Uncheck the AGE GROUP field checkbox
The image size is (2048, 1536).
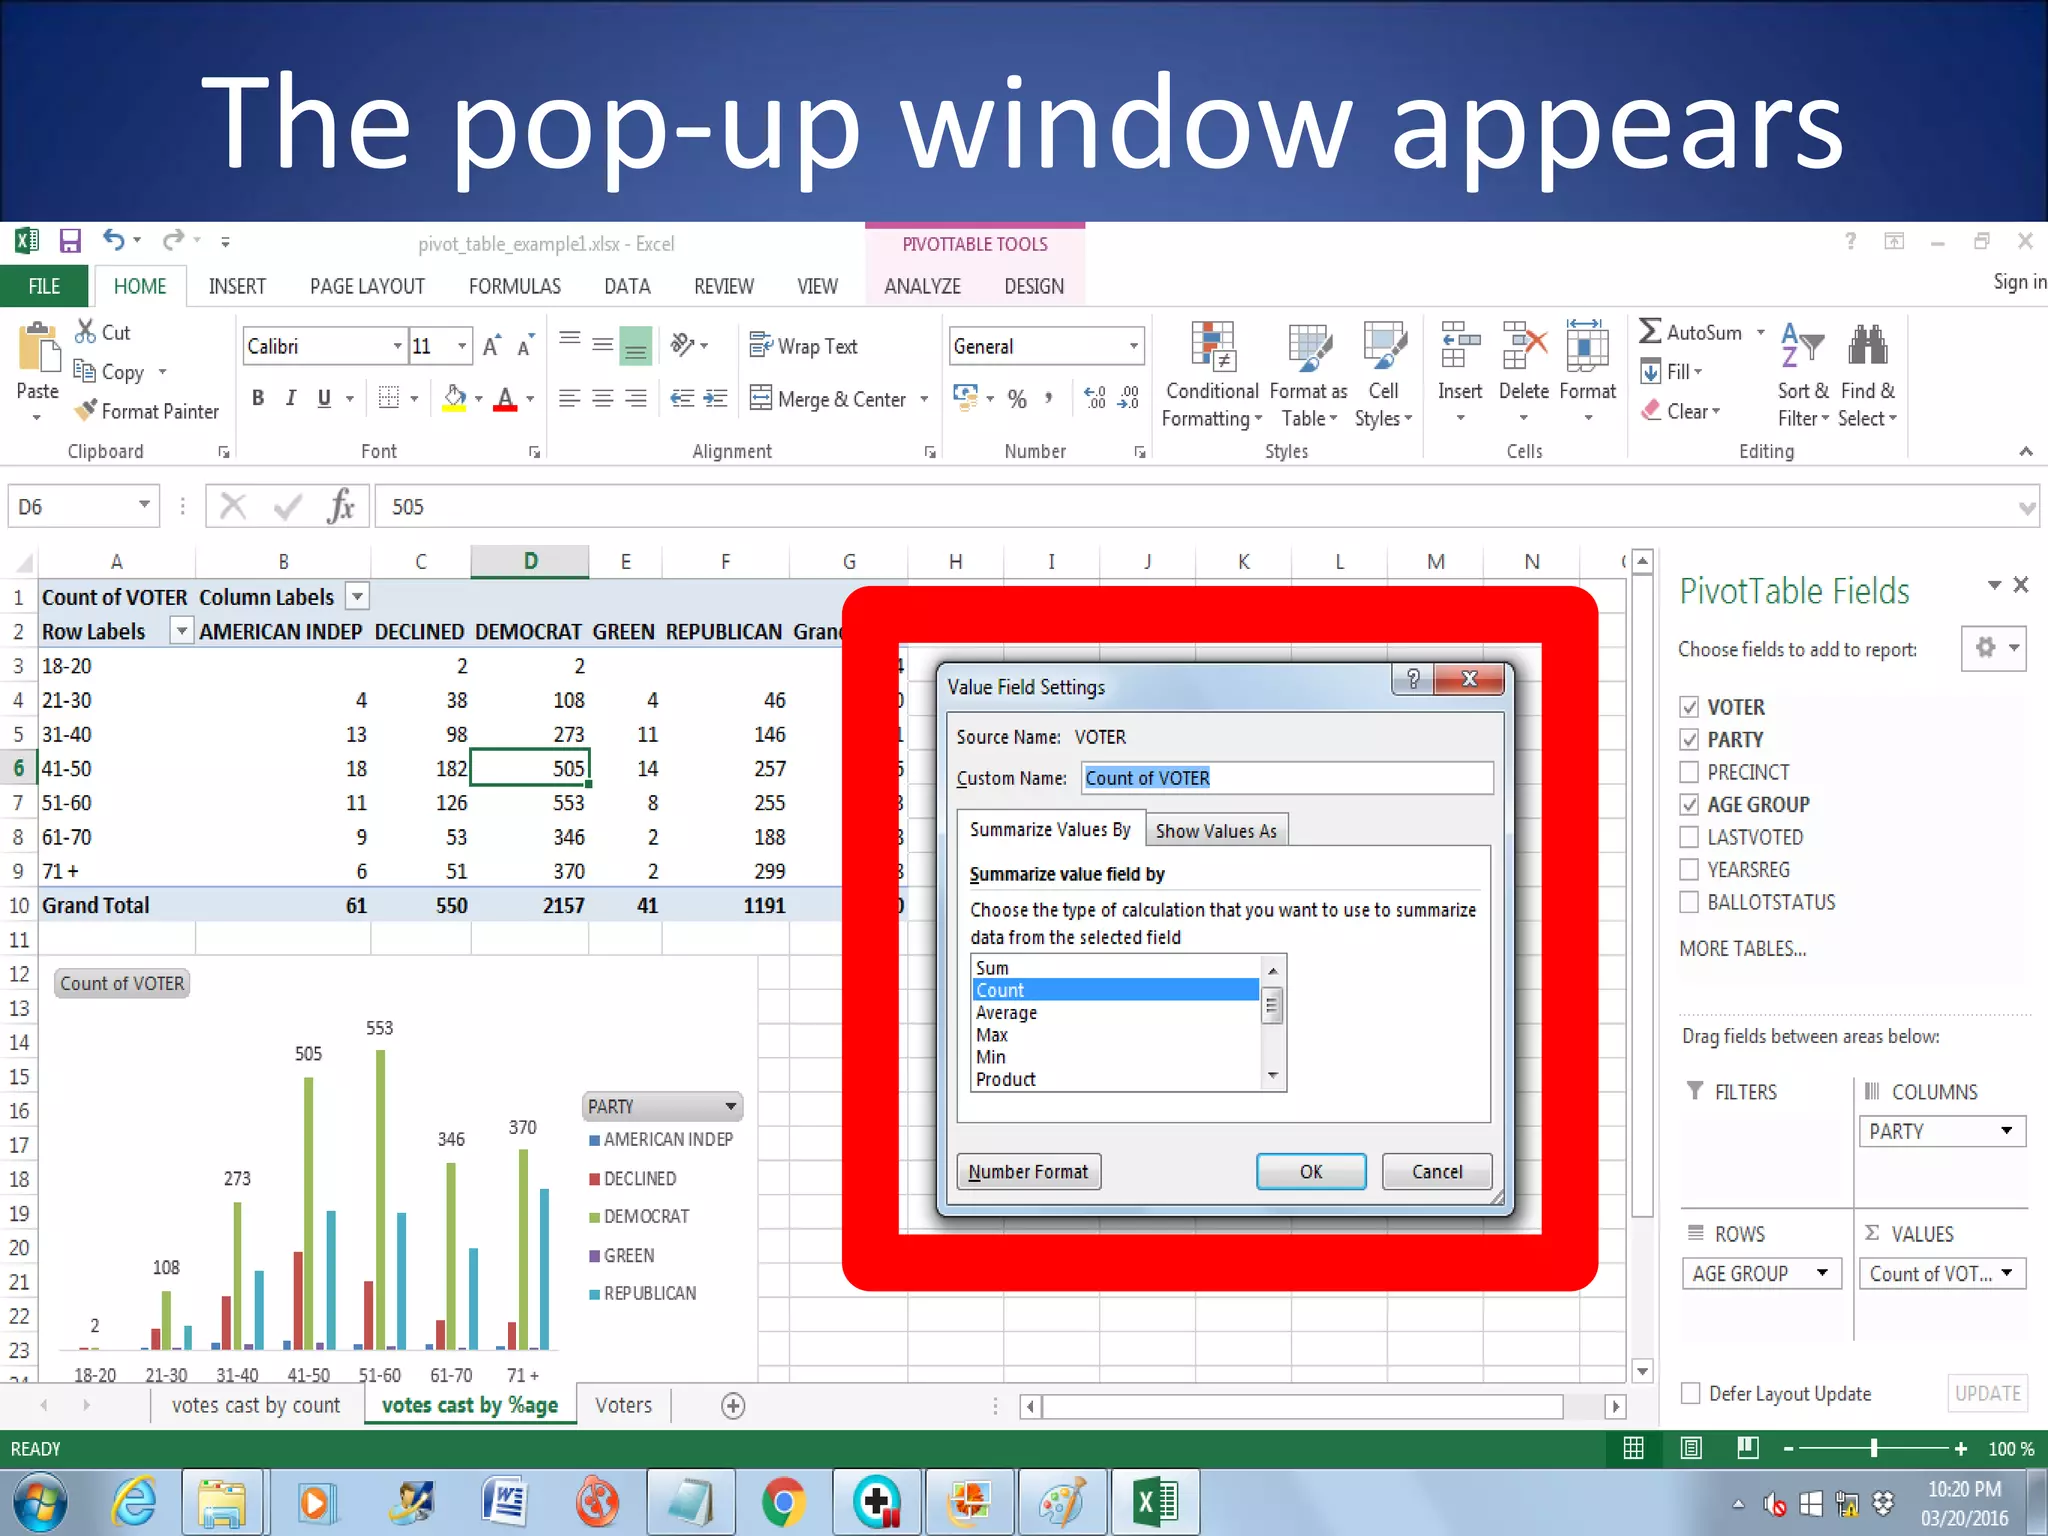pyautogui.click(x=1689, y=804)
